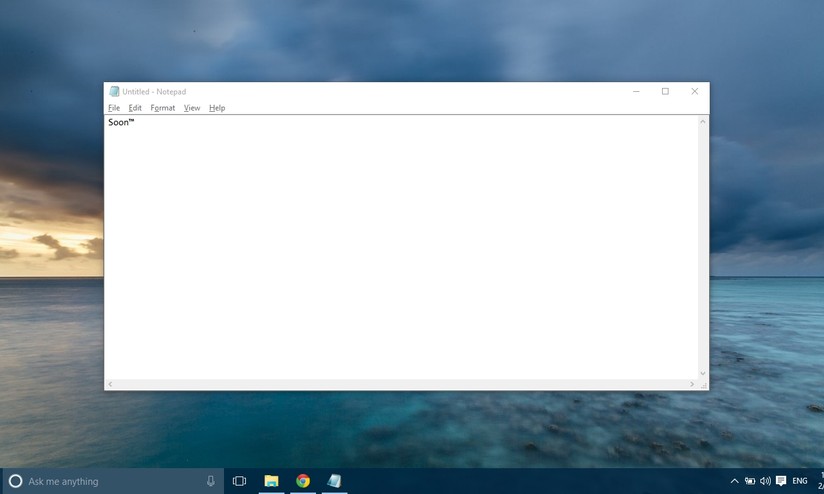Image resolution: width=824 pixels, height=494 pixels.
Task: Click the microphone icon in search box
Action: coord(210,481)
